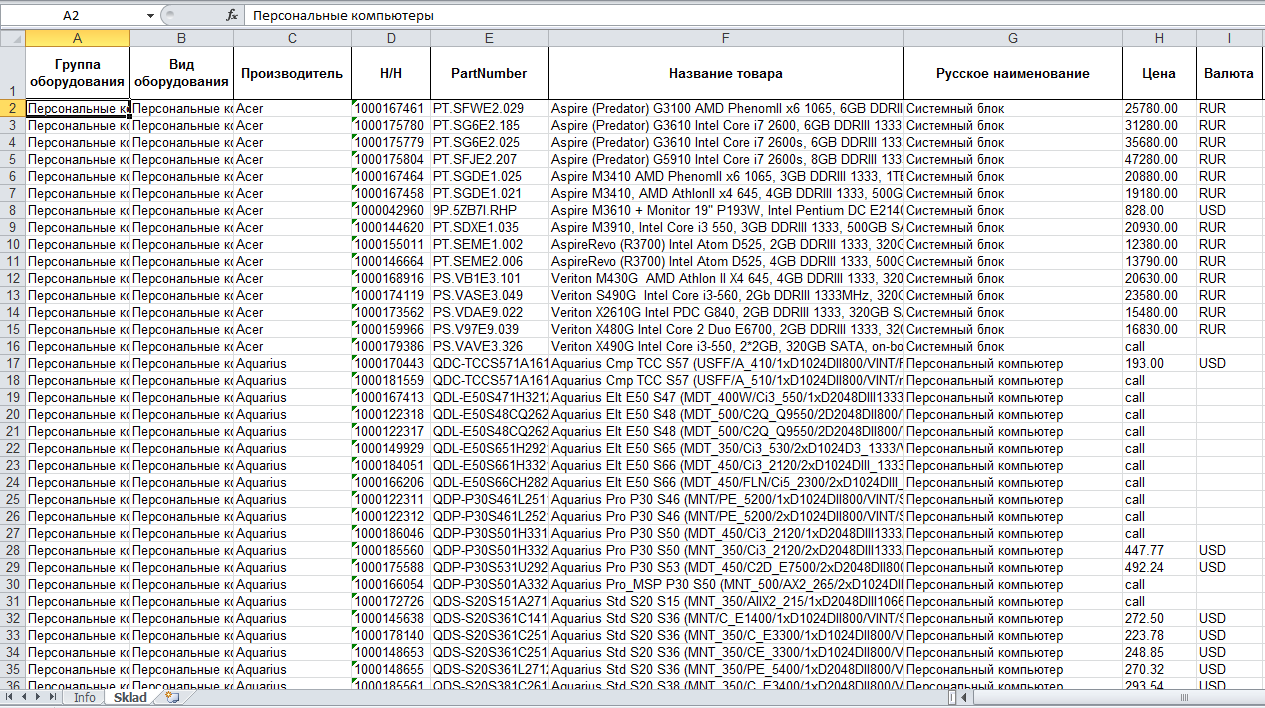Image resolution: width=1265 pixels, height=708 pixels.
Task: Select column D header
Action: [391, 39]
